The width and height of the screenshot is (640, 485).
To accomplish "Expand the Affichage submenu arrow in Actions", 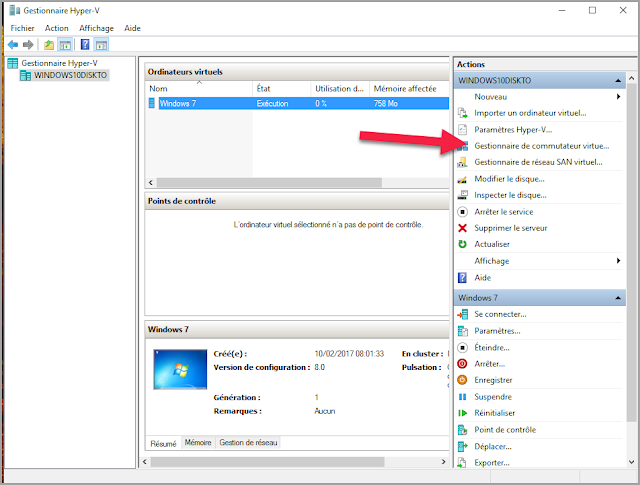I will pyautogui.click(x=619, y=261).
